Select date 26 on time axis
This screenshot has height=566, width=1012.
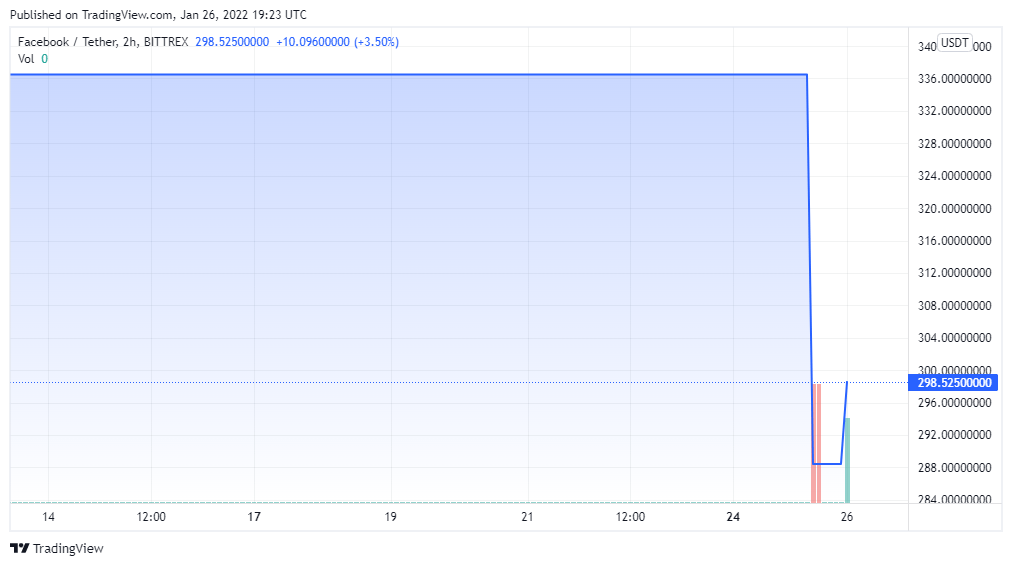pos(846,517)
